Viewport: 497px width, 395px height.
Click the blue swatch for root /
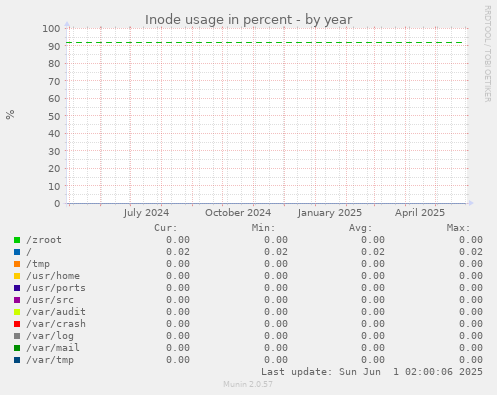click(x=17, y=252)
